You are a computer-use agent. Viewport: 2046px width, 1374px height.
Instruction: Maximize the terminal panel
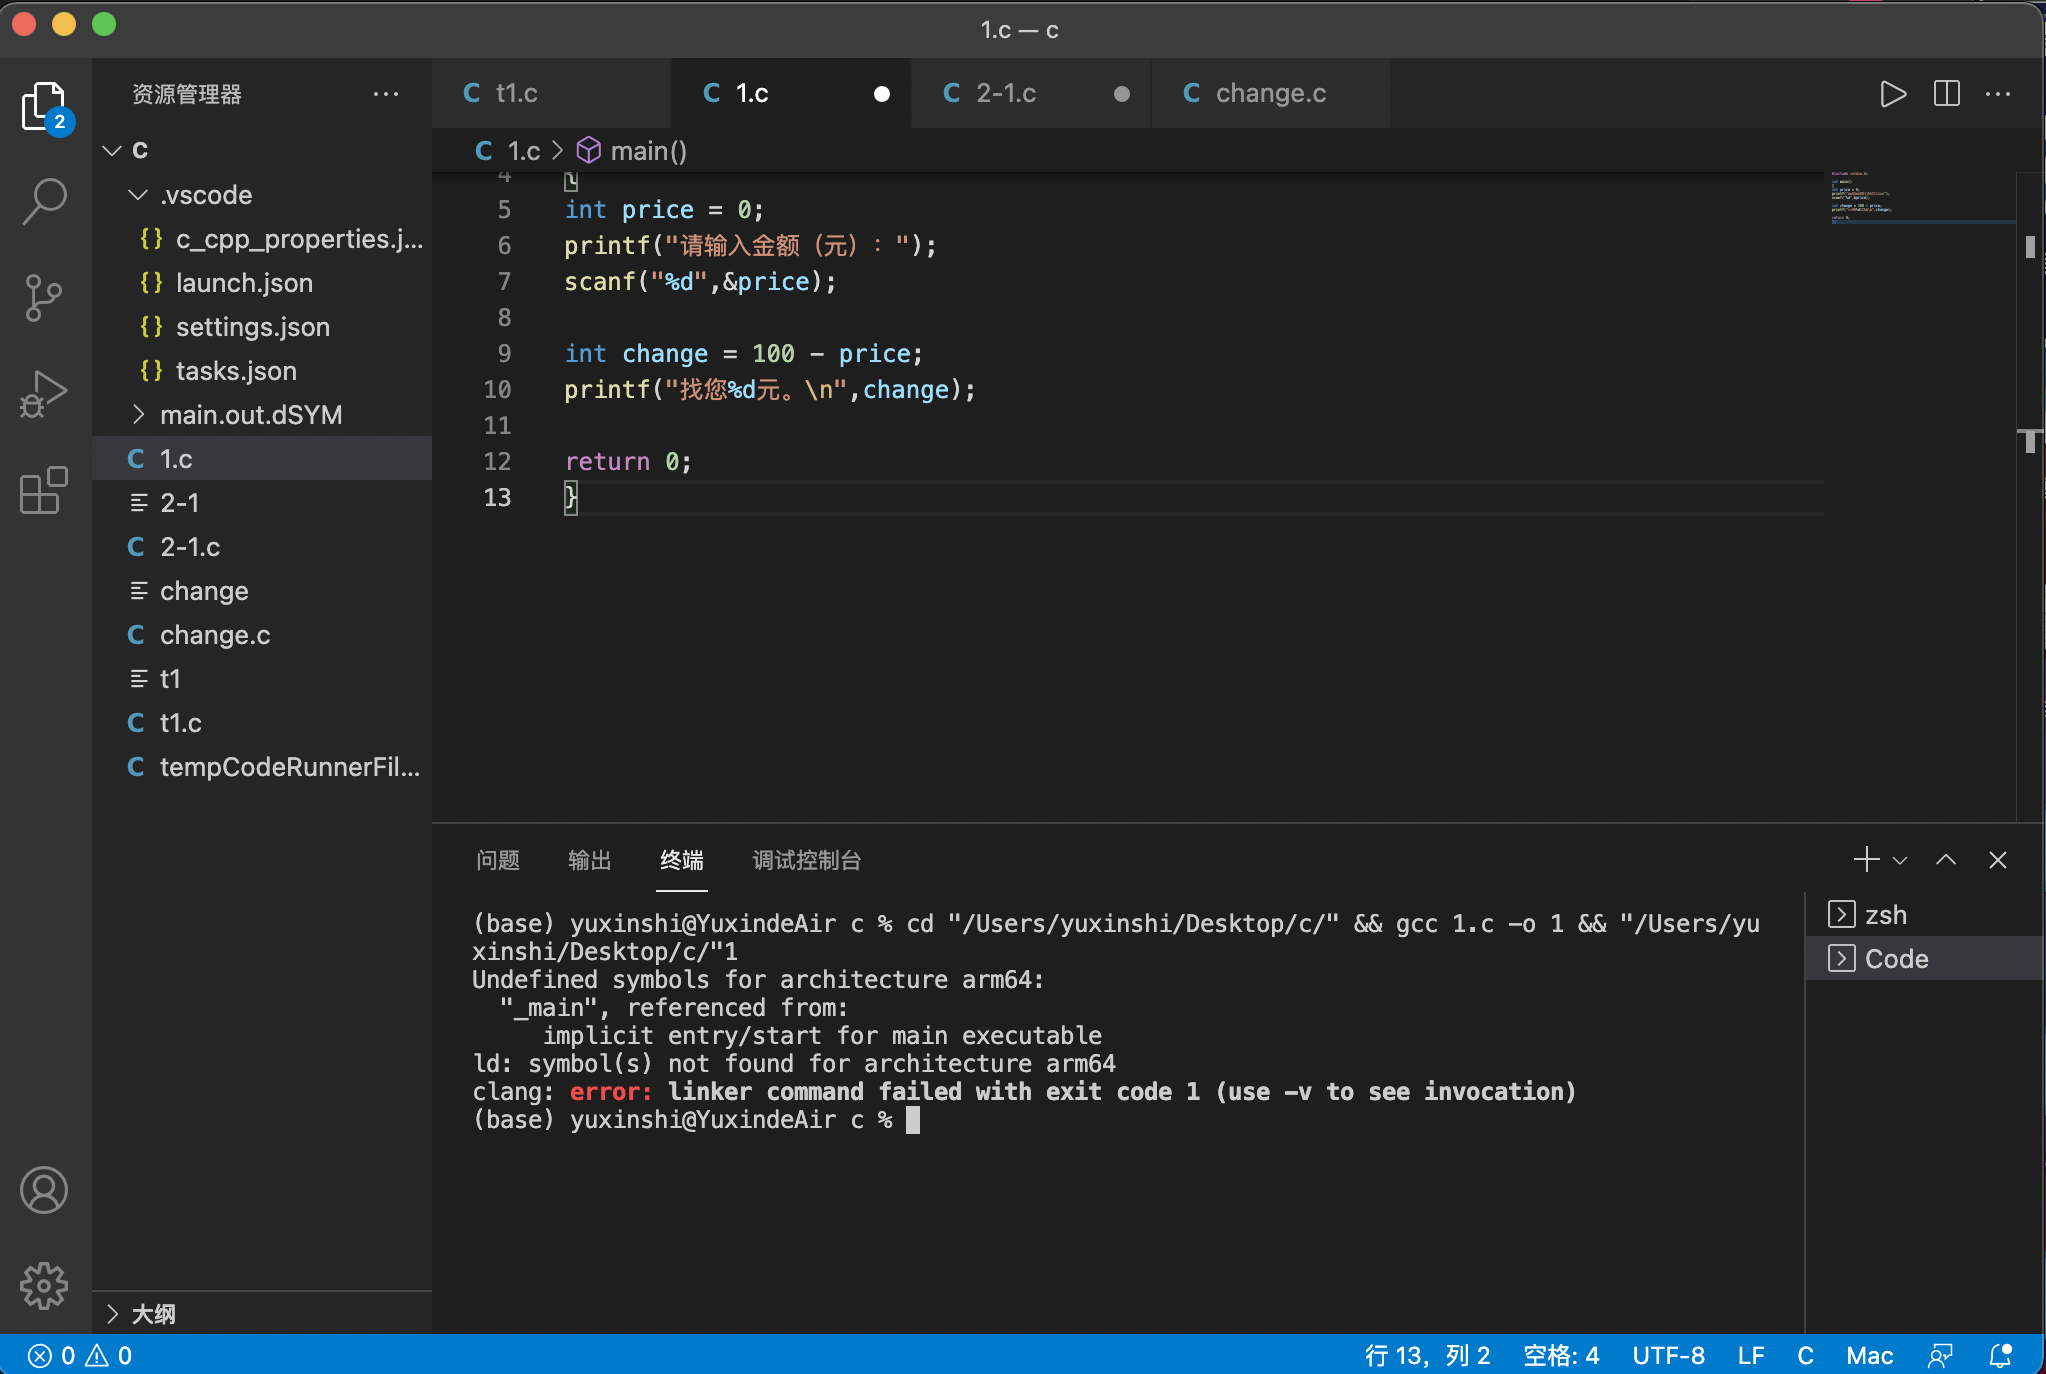tap(1946, 860)
